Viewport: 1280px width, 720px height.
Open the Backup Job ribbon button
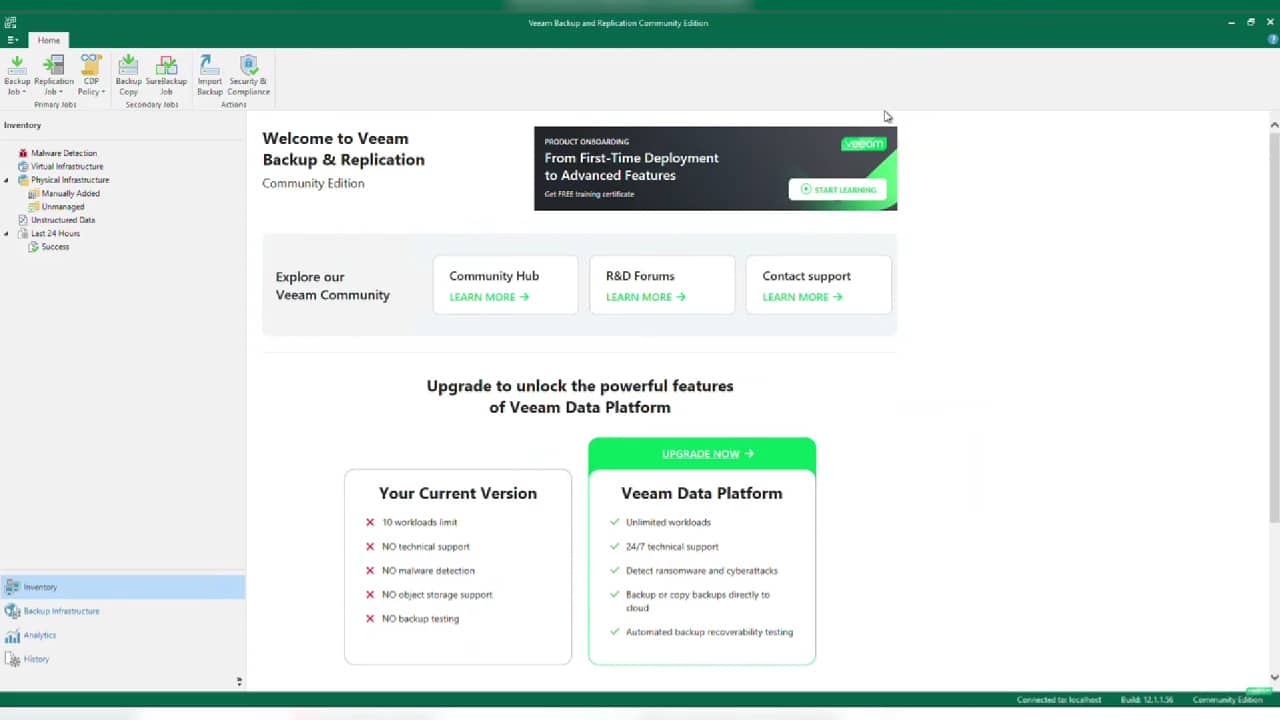pos(17,75)
